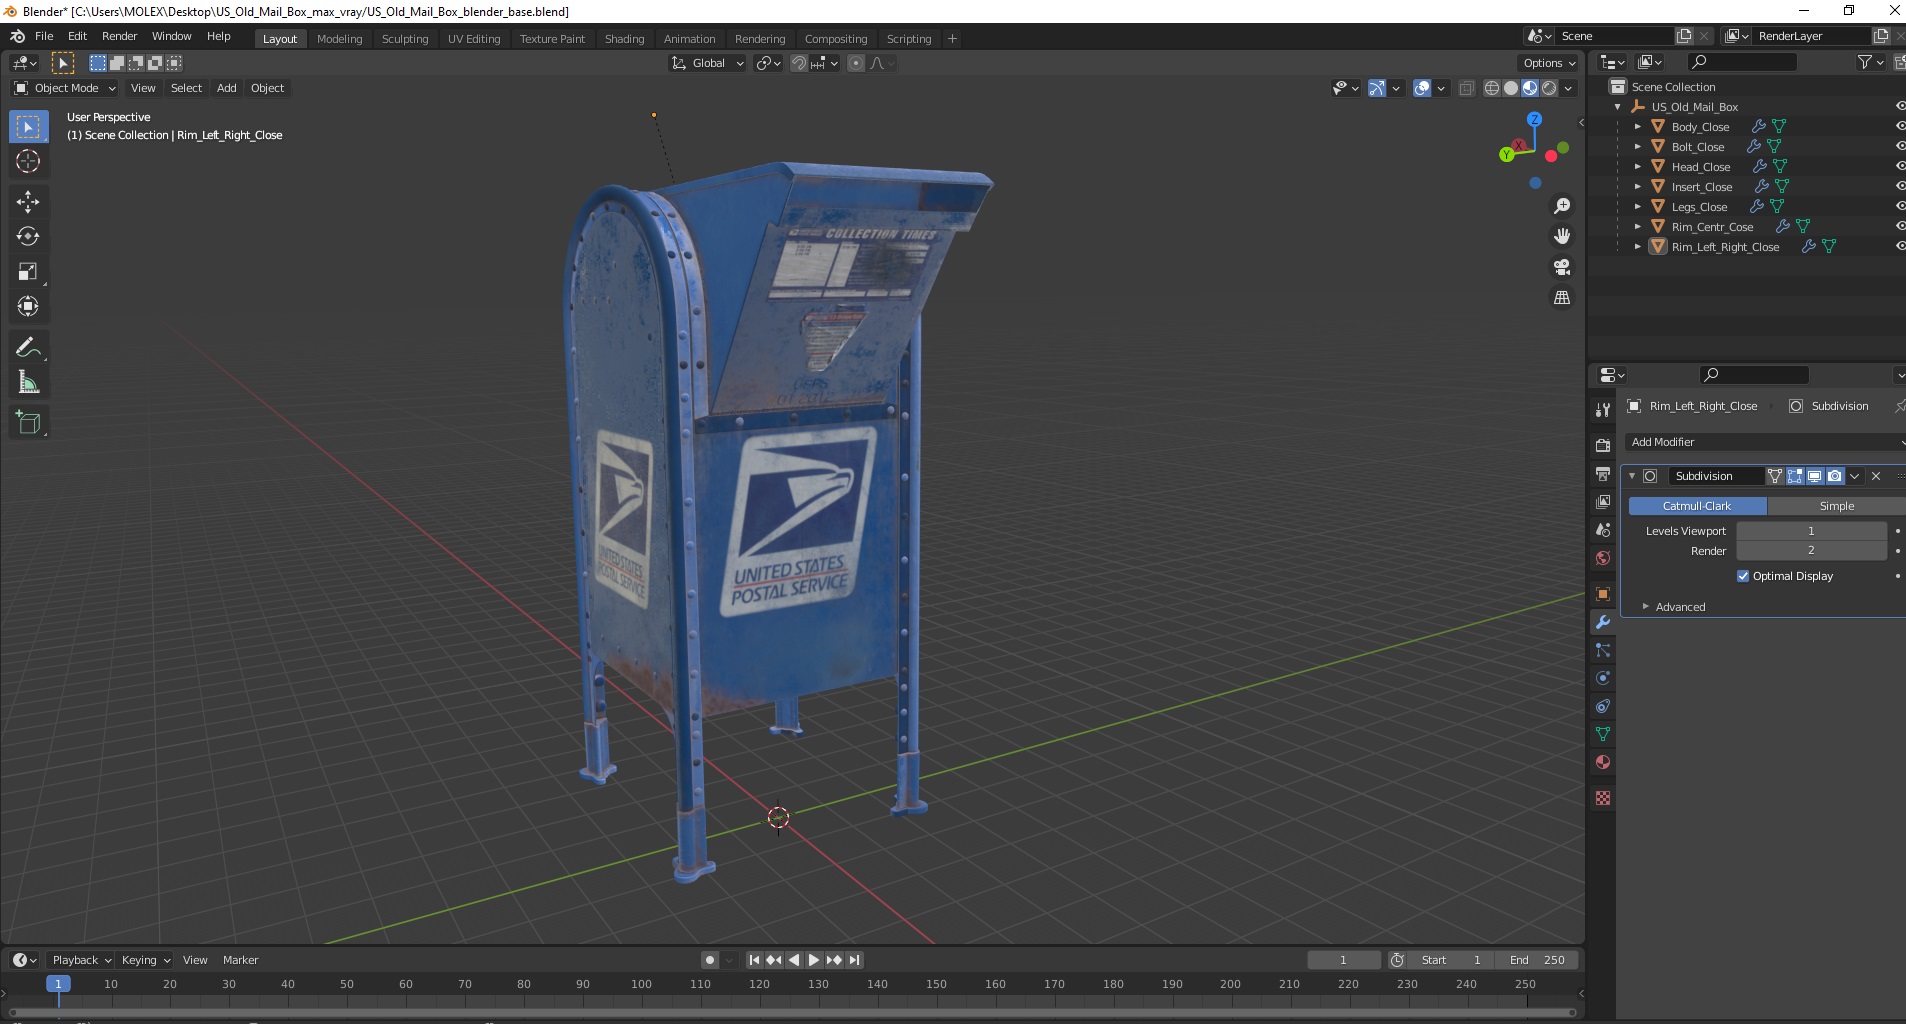The height and width of the screenshot is (1024, 1906).
Task: Select the Add Cube tool
Action: 28,422
